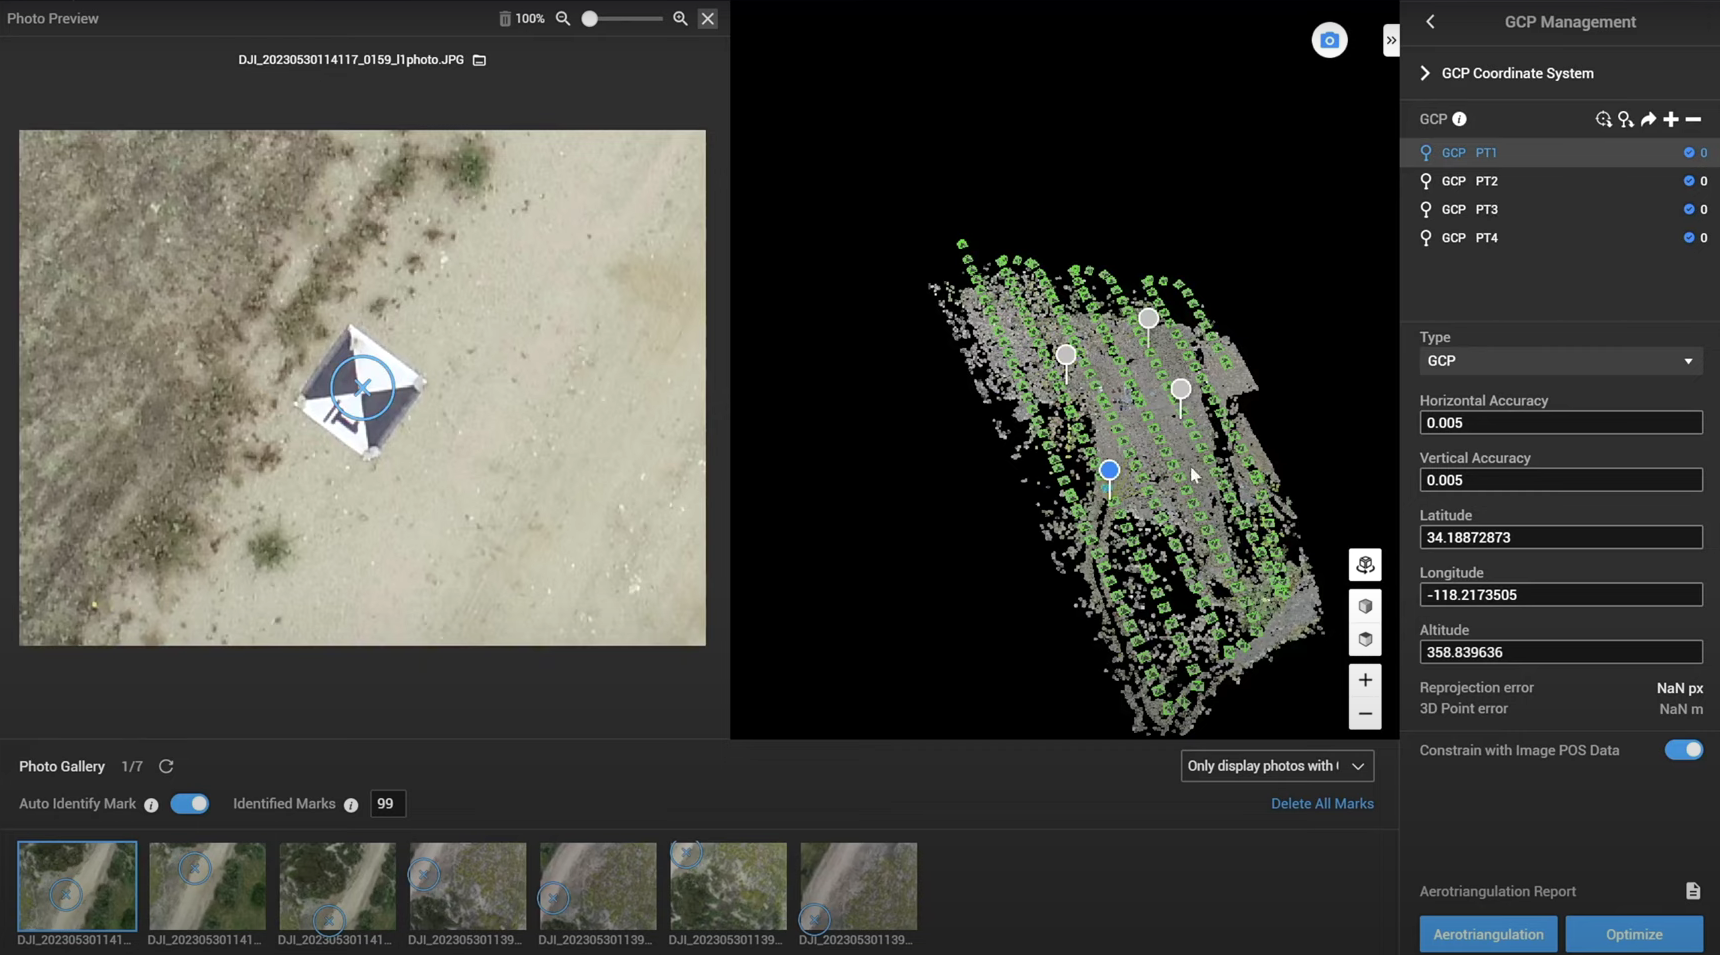Viewport: 1720px width, 955px height.
Task: Select the GCP PT4 row
Action: [x=1560, y=238]
